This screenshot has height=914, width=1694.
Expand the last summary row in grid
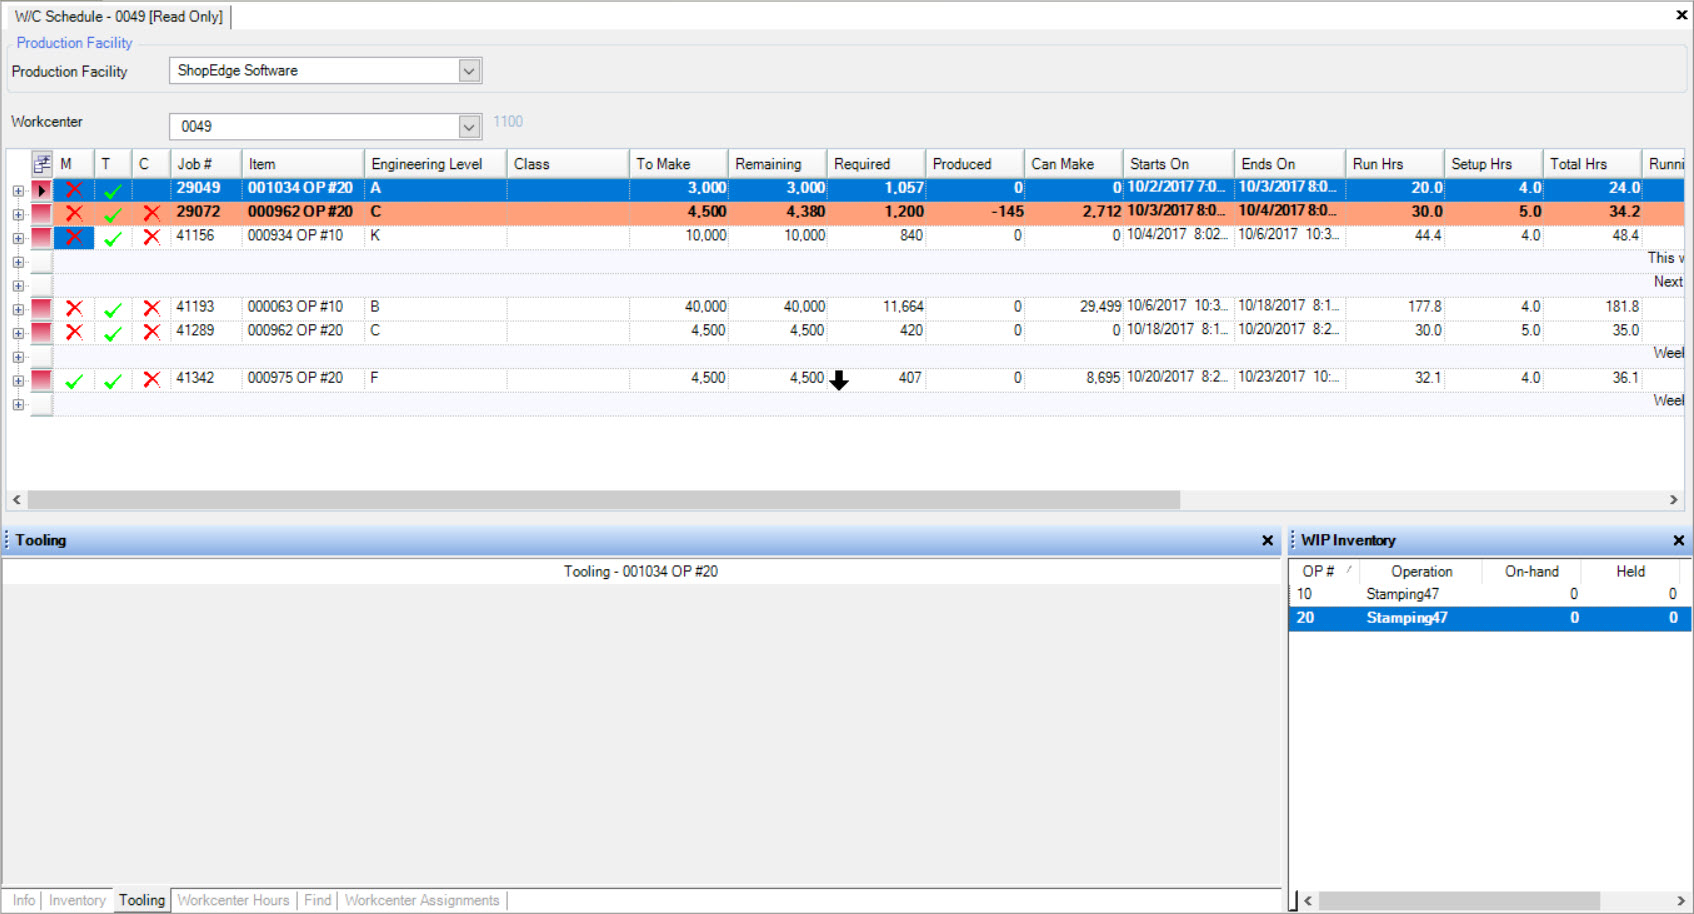point(18,405)
